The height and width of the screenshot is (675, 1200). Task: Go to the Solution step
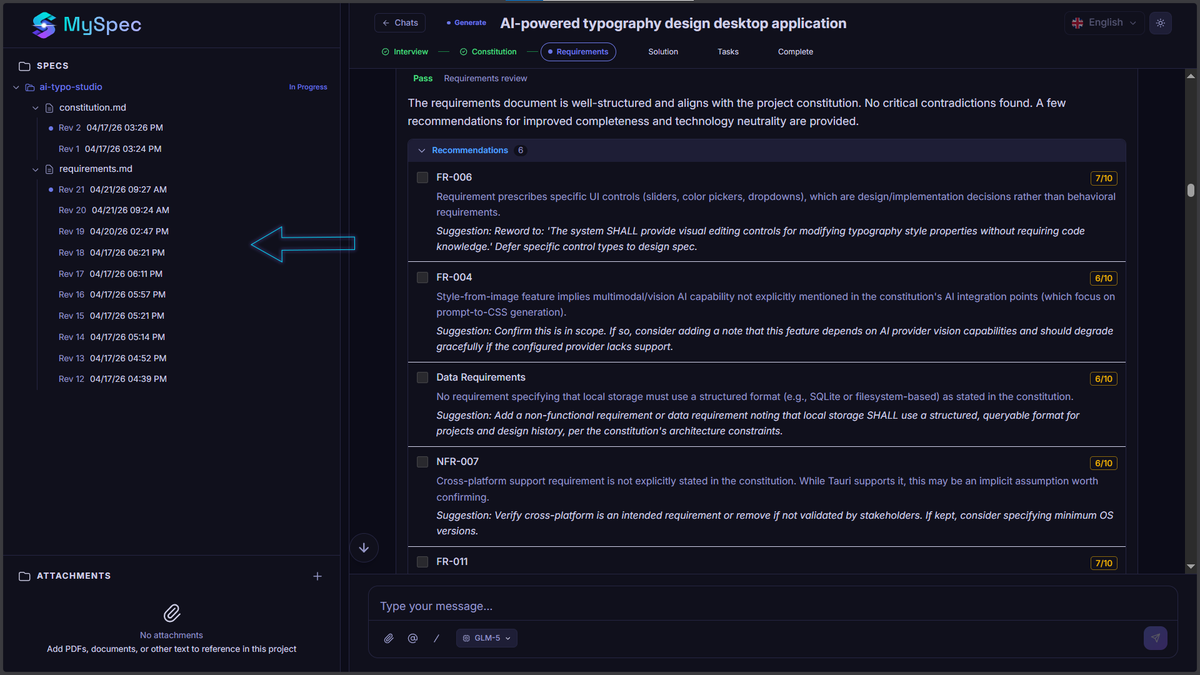tap(663, 52)
